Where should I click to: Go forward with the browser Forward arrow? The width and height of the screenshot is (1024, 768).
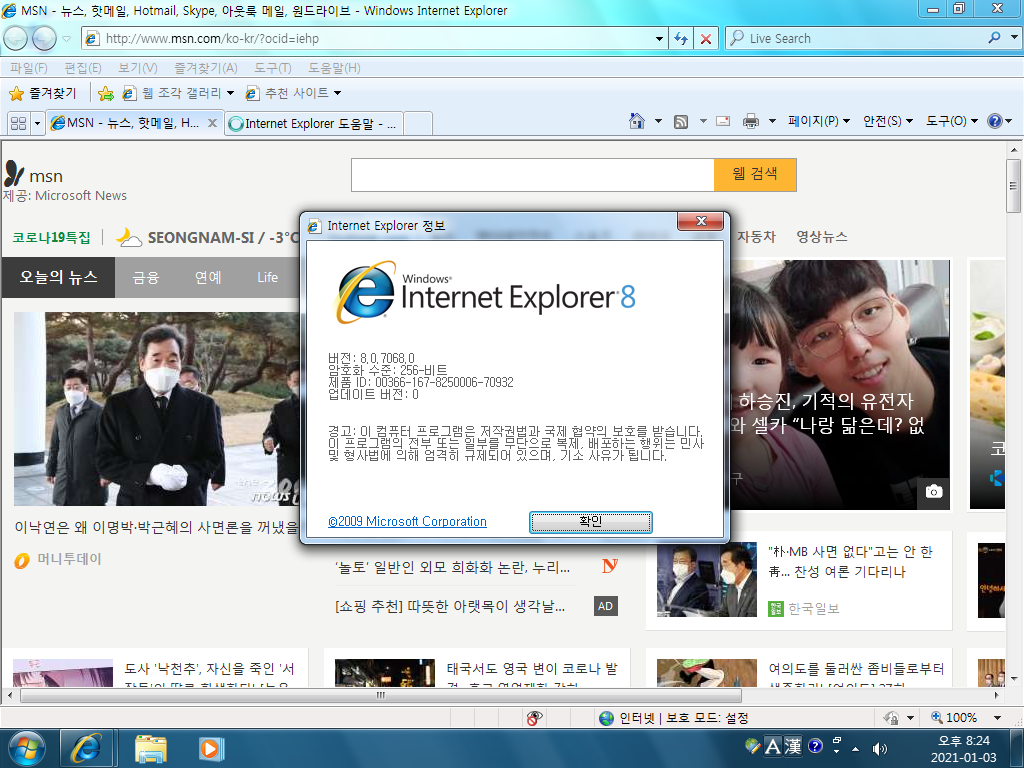[x=44, y=39]
